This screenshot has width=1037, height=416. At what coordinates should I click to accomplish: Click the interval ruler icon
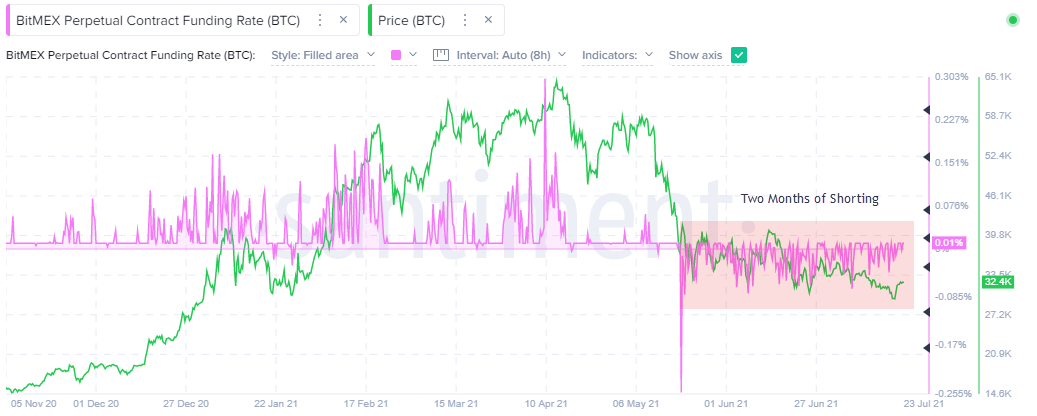point(440,55)
